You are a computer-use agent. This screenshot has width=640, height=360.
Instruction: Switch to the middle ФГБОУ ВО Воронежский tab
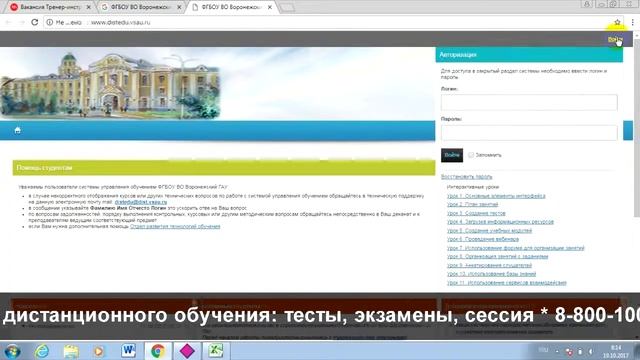pyautogui.click(x=141, y=7)
